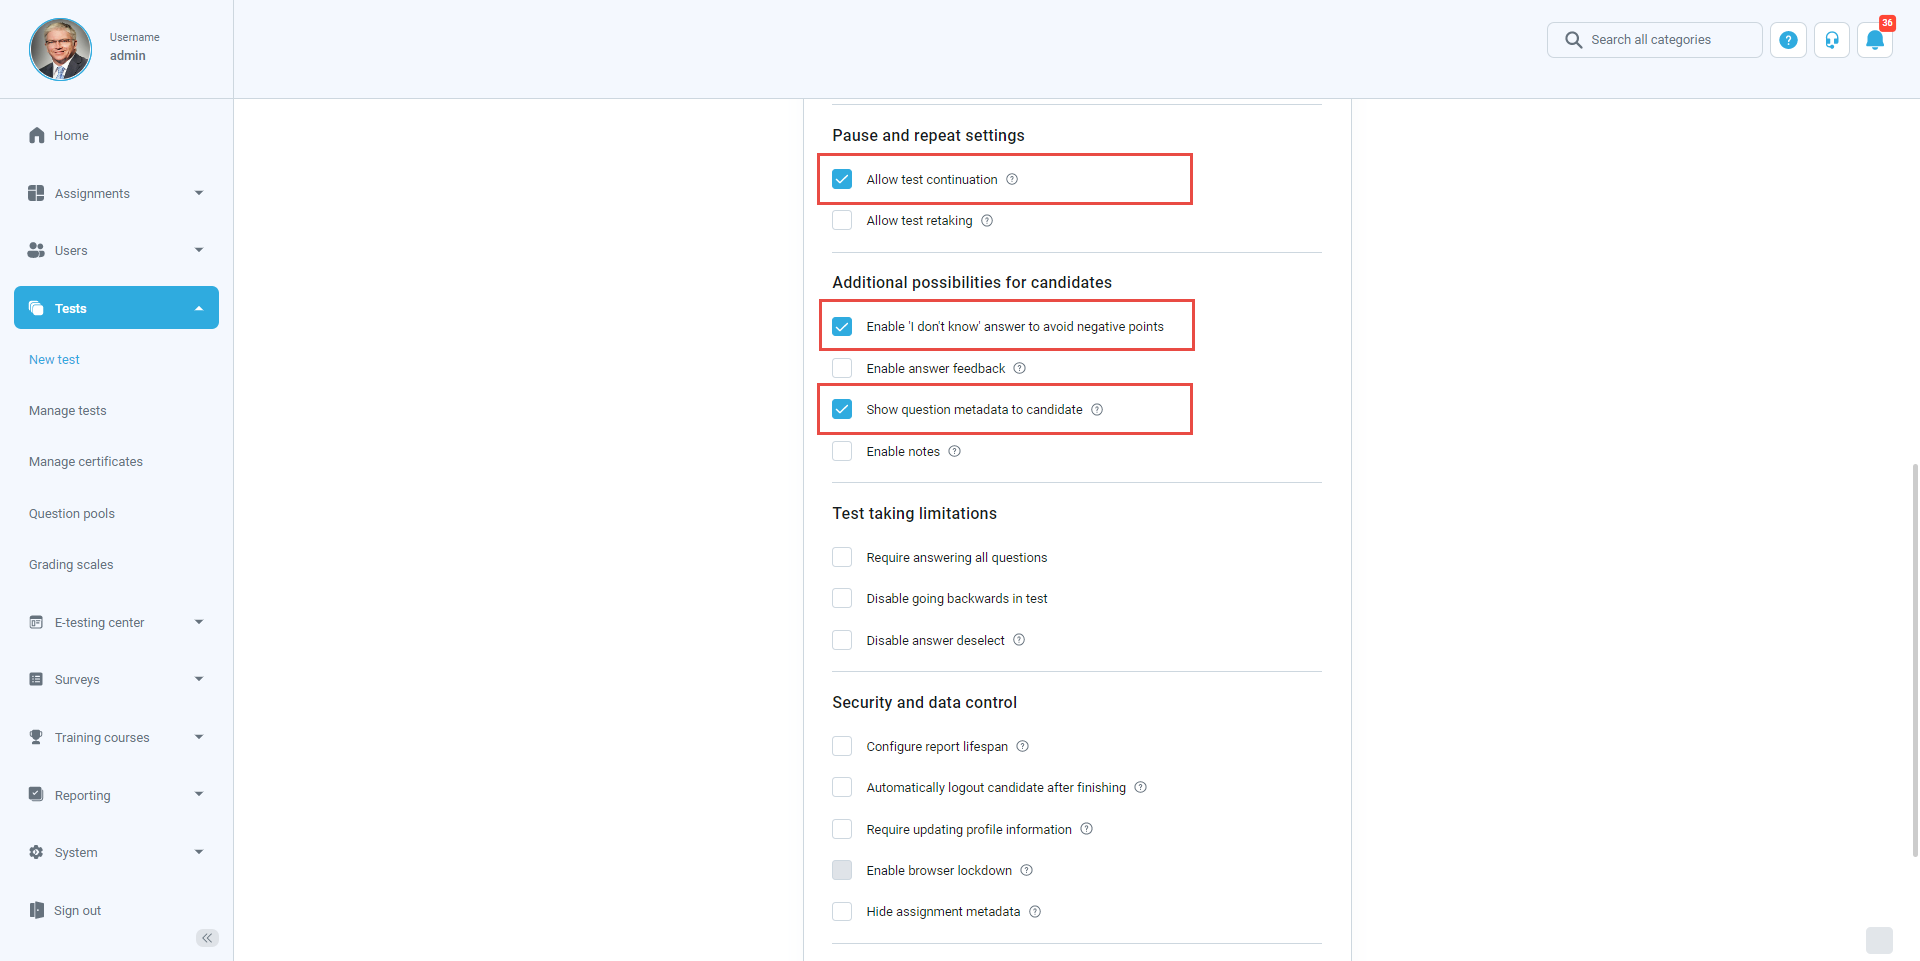Open the blue question mark help icon
Image resolution: width=1920 pixels, height=961 pixels.
1788,40
